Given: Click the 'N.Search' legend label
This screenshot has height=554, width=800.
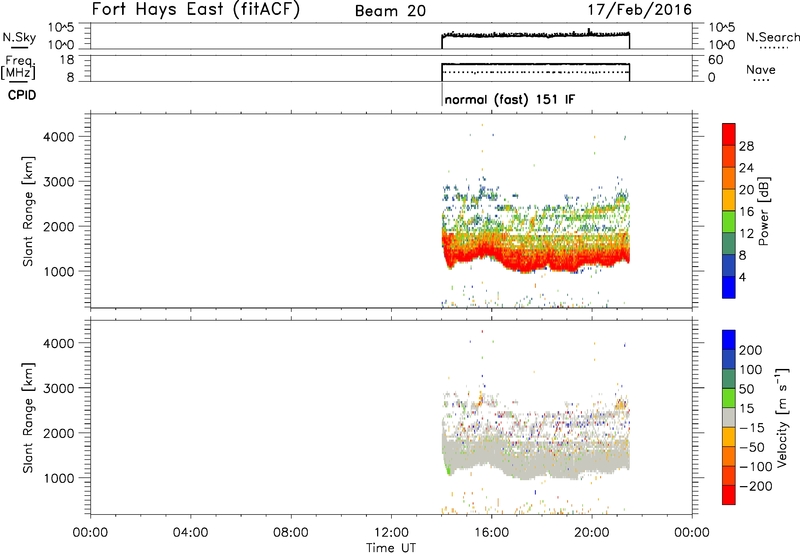Looking at the screenshot, I should coord(772,37).
